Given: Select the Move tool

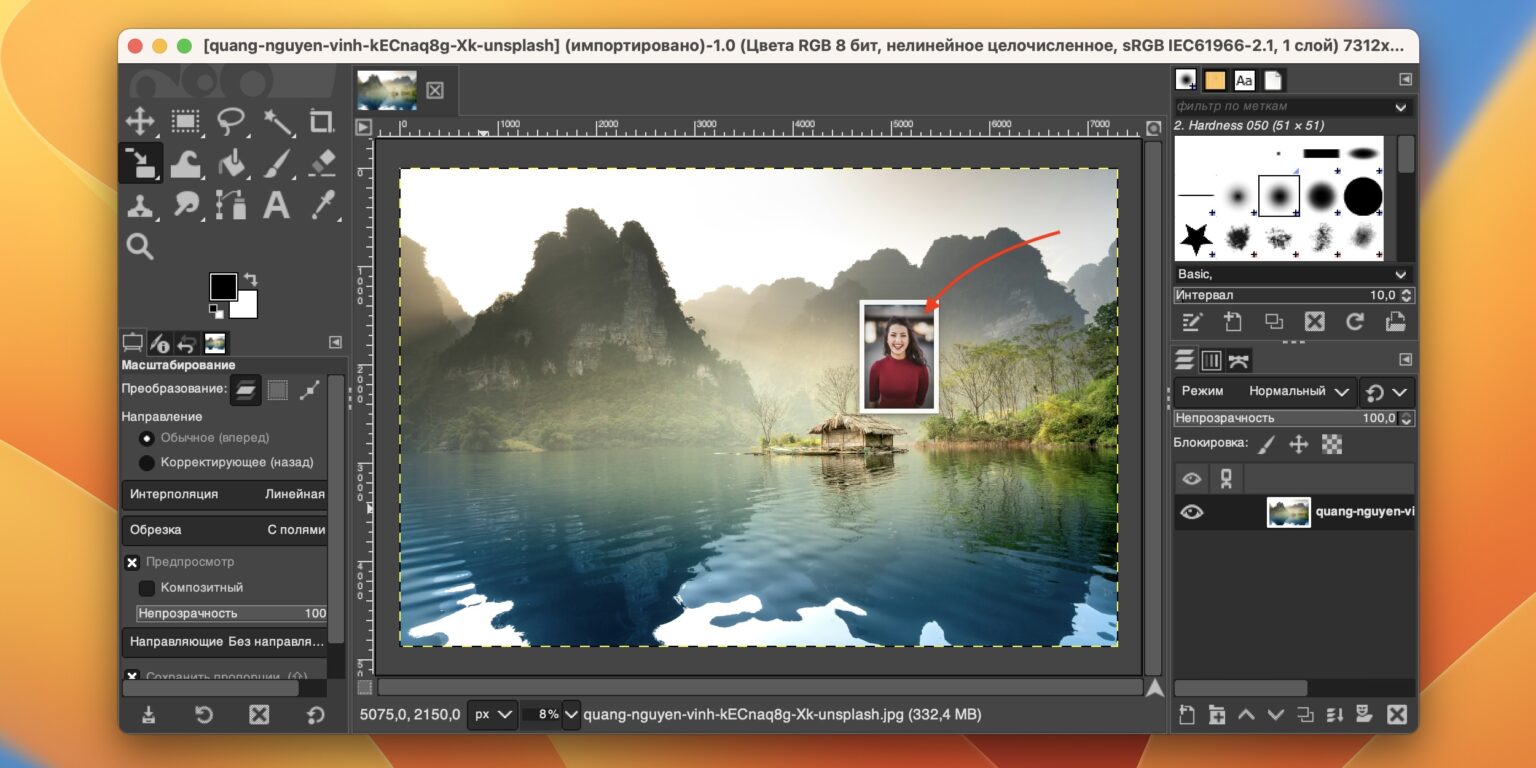Looking at the screenshot, I should pos(139,122).
